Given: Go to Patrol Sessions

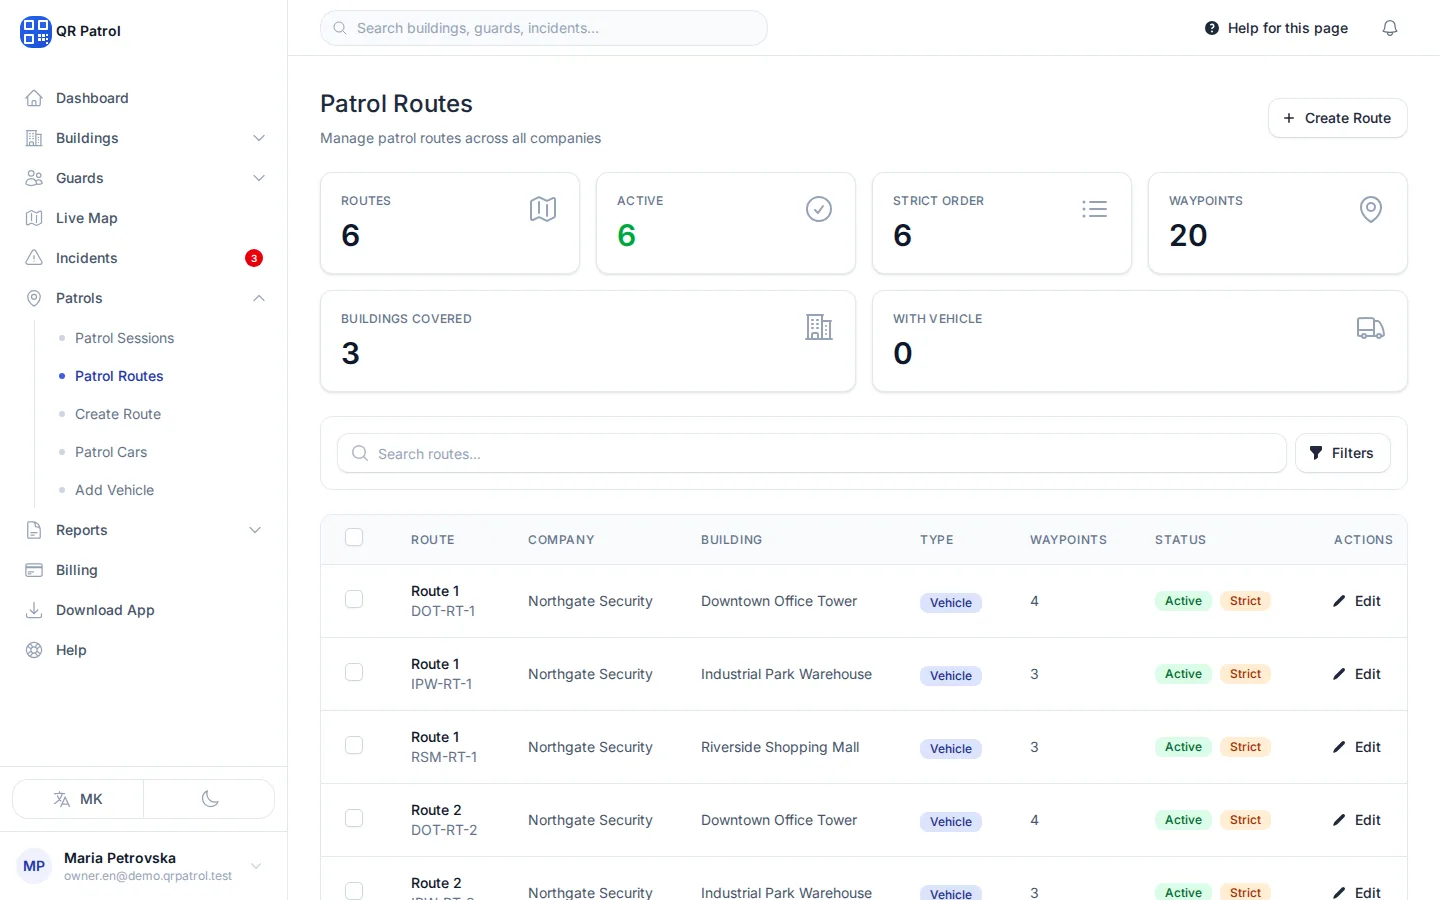Looking at the screenshot, I should pyautogui.click(x=124, y=338).
